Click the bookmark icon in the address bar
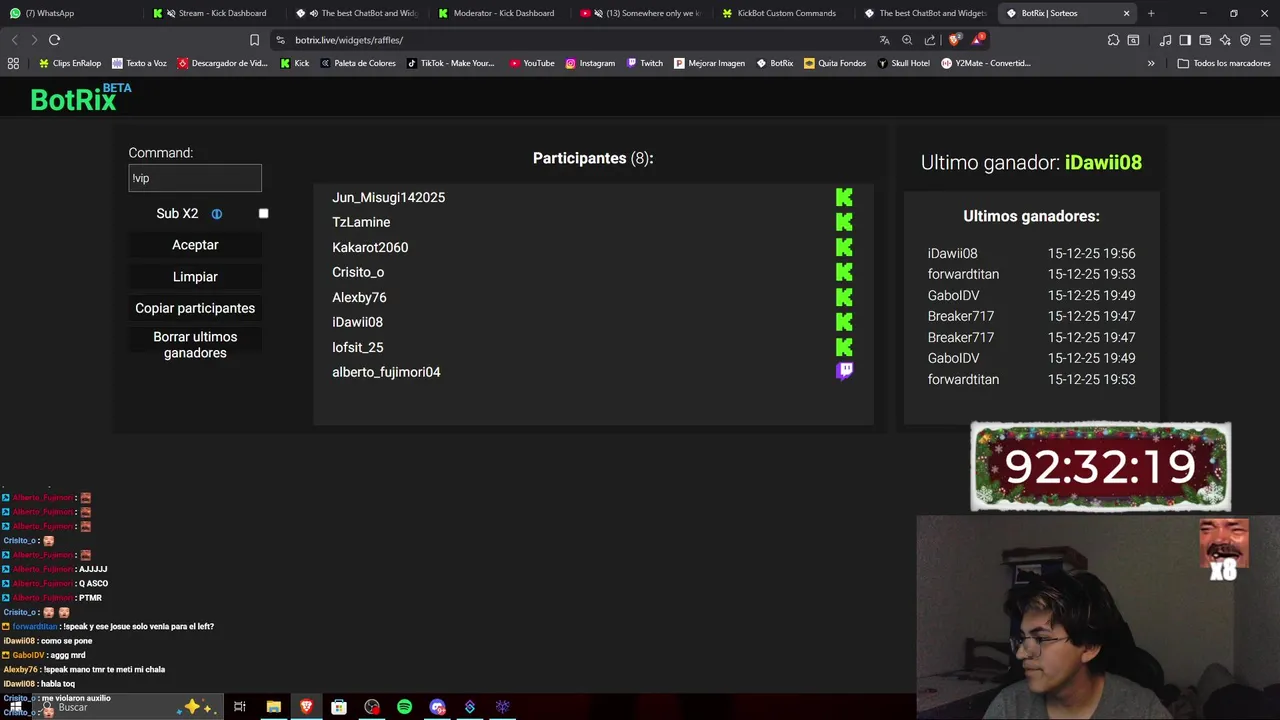Image resolution: width=1280 pixels, height=720 pixels. click(254, 40)
